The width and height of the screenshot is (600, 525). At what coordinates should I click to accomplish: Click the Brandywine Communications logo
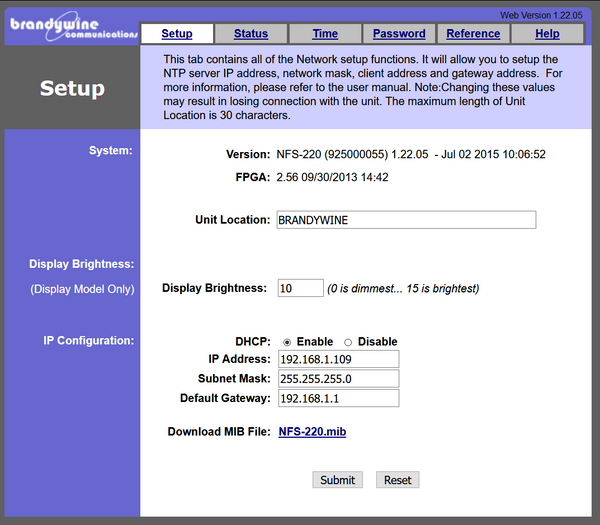[x=73, y=27]
